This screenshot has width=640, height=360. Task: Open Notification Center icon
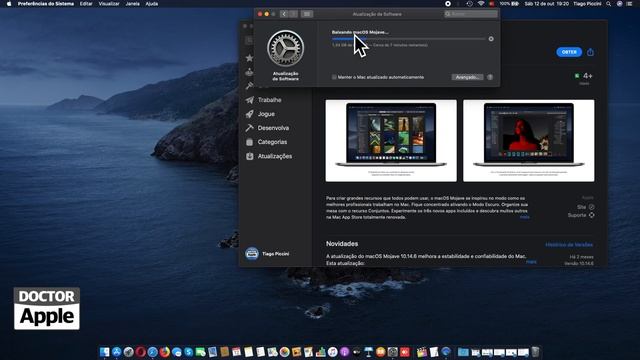click(630, 4)
